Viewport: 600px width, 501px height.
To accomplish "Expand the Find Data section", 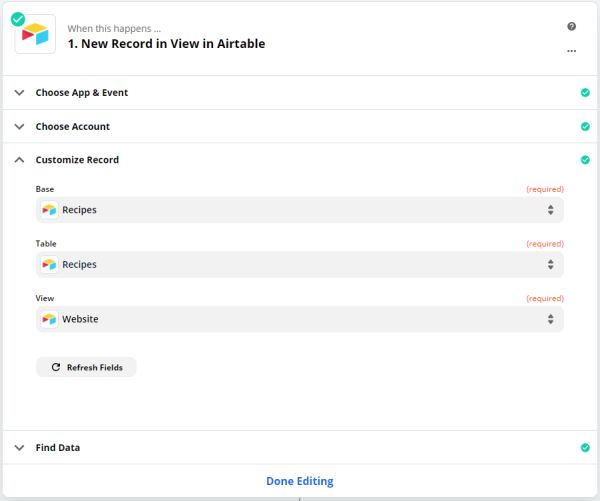I will click(x=300, y=447).
